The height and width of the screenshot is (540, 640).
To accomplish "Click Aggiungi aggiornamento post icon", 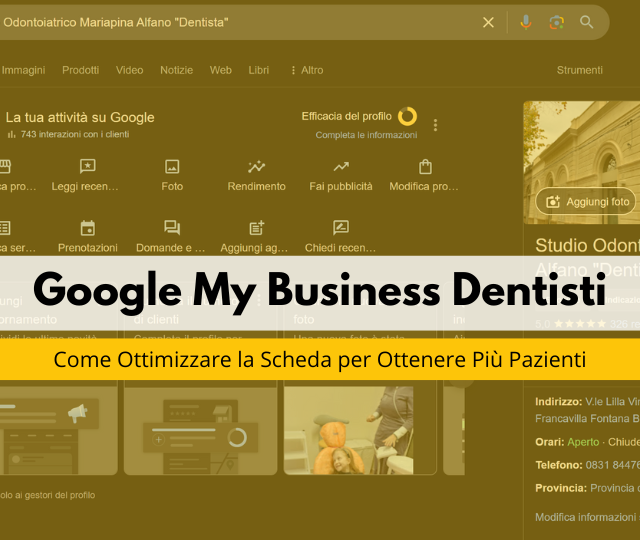I will coord(257,228).
